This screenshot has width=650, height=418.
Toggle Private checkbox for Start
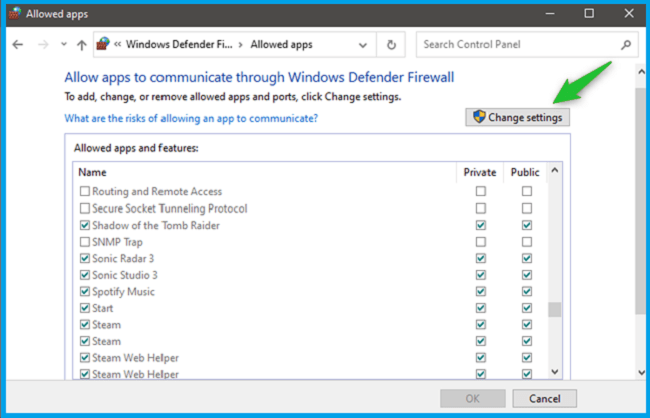click(x=480, y=308)
